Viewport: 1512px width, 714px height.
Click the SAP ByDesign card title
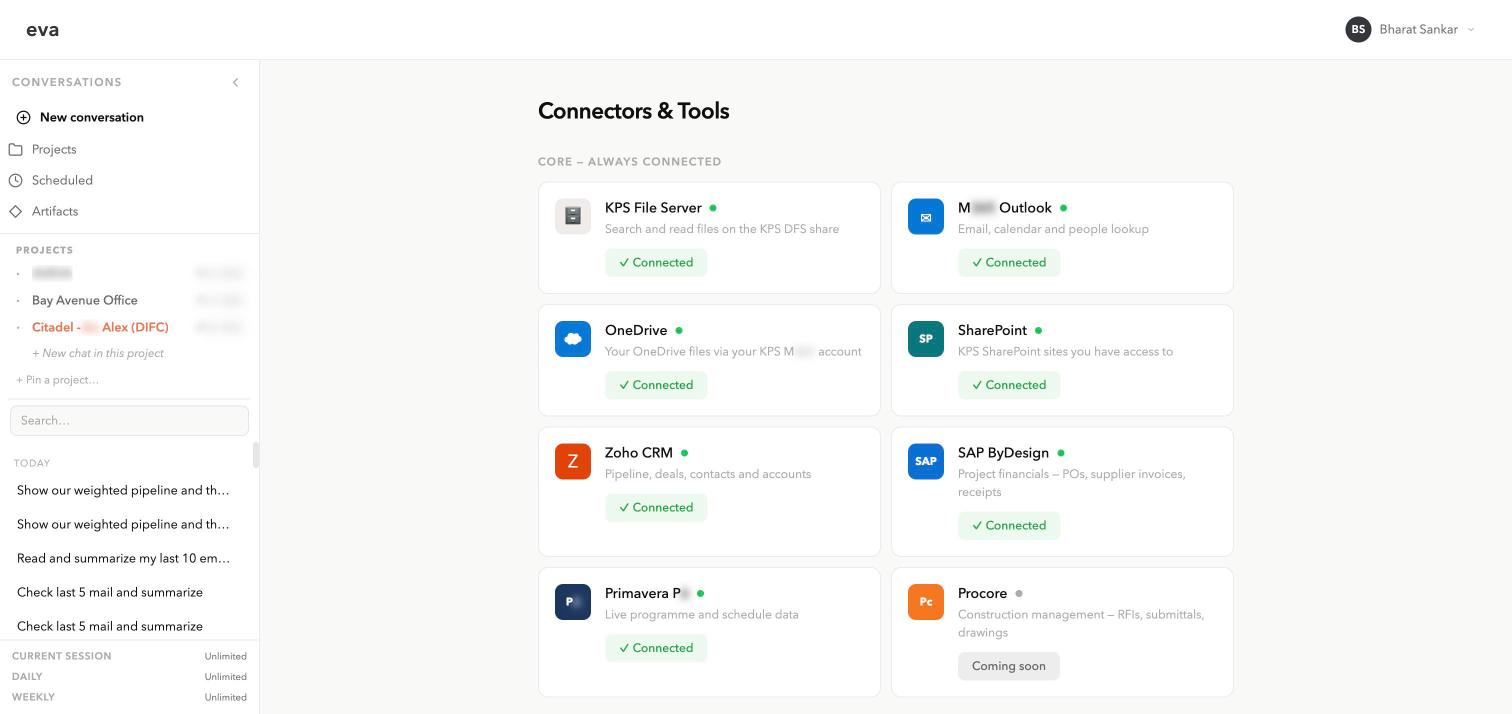[x=1003, y=453]
